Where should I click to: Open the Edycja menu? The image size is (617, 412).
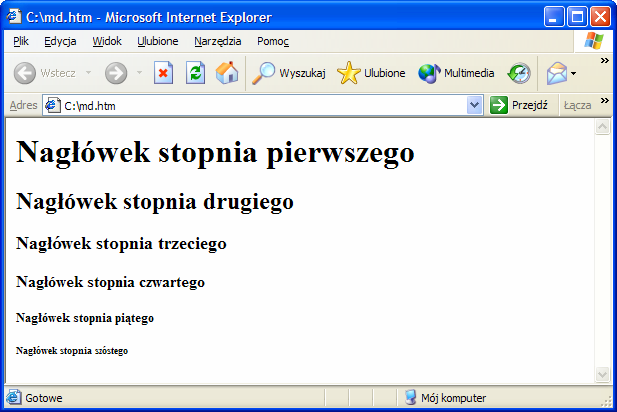[x=60, y=41]
